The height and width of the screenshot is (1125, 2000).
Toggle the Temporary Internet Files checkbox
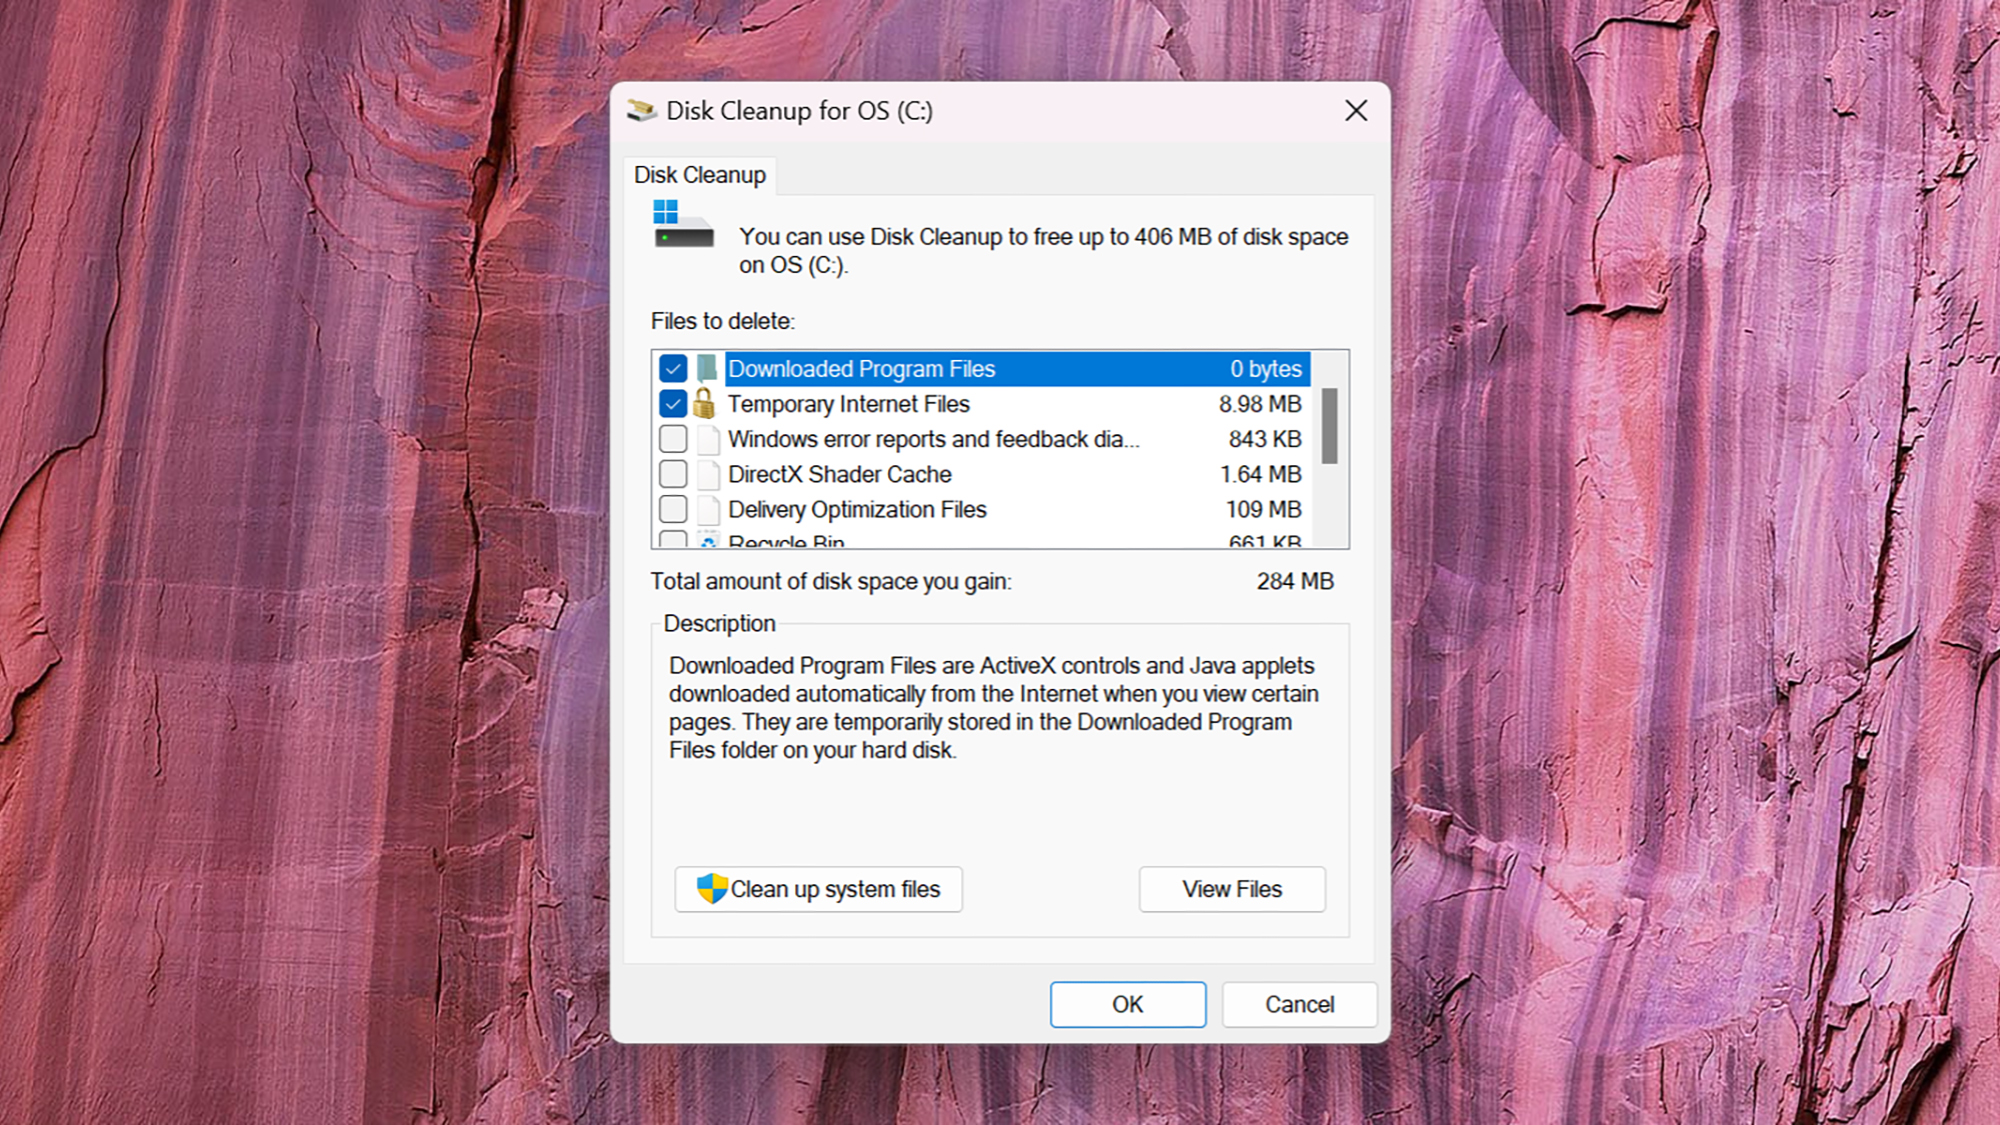[x=672, y=404]
